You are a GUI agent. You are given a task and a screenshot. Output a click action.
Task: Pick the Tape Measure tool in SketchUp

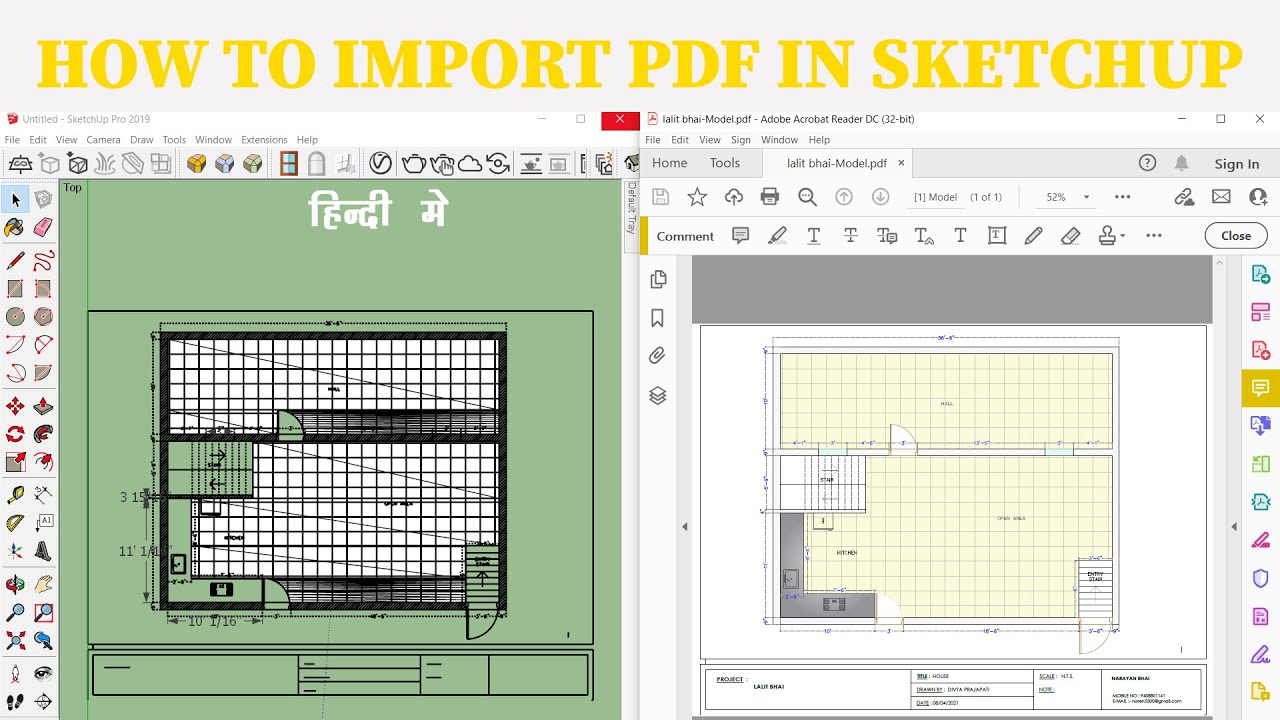15,495
